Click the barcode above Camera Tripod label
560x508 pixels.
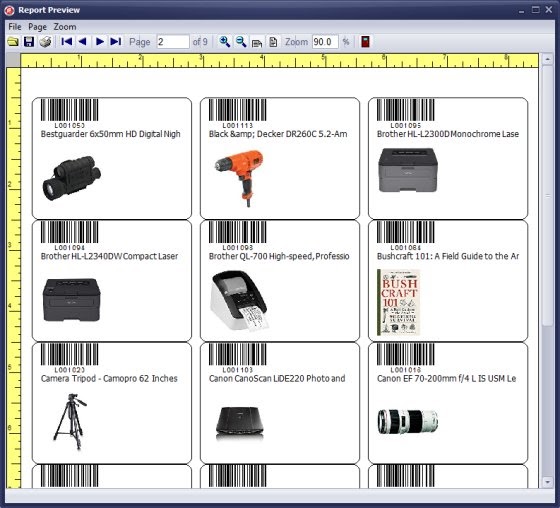pos(69,354)
